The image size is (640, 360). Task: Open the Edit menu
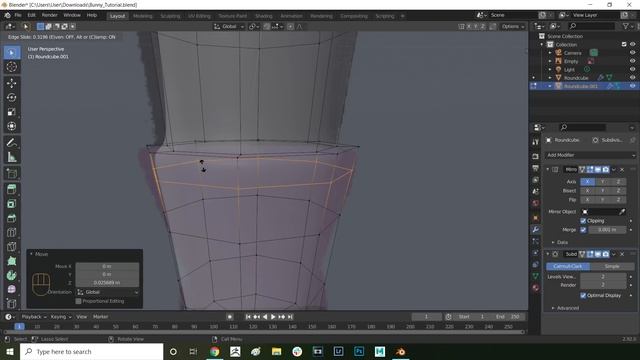pyautogui.click(x=31, y=15)
